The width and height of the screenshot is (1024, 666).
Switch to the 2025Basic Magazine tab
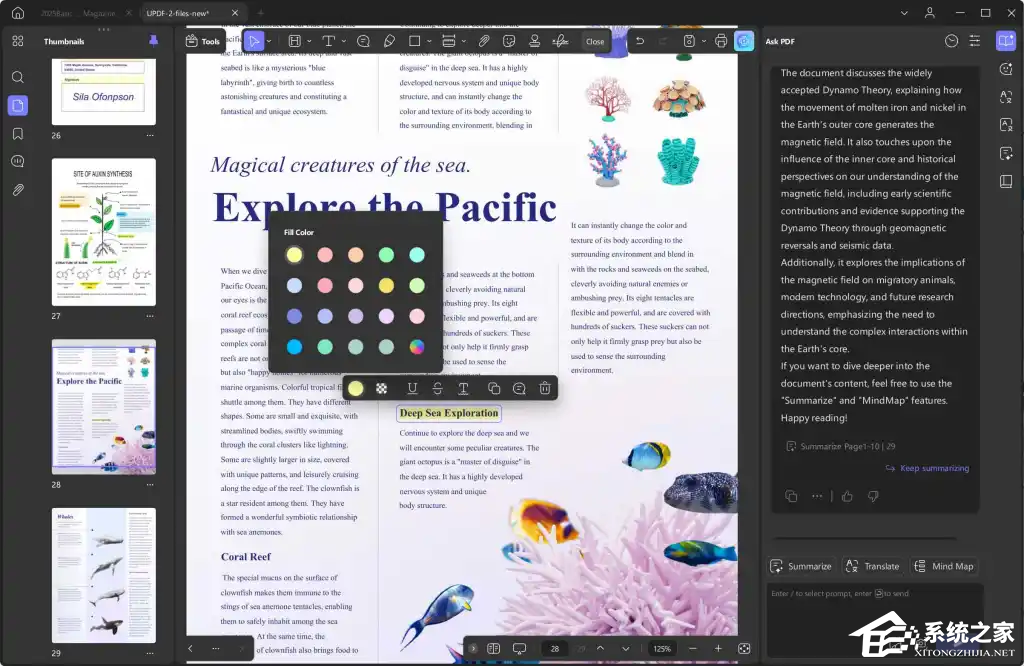tap(78, 13)
